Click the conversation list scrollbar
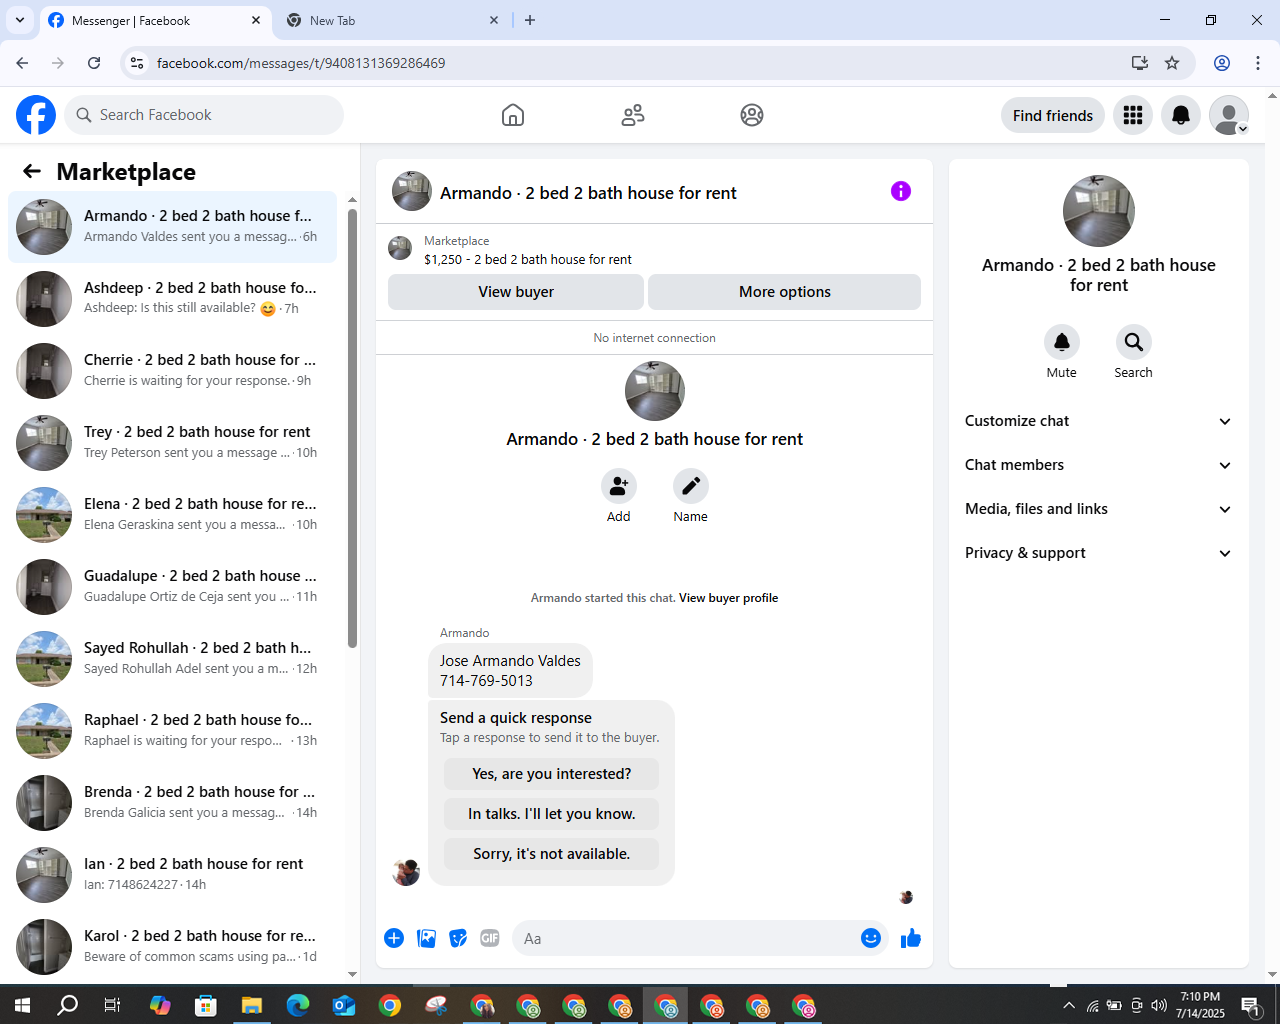This screenshot has width=1280, height=1024. 352,430
